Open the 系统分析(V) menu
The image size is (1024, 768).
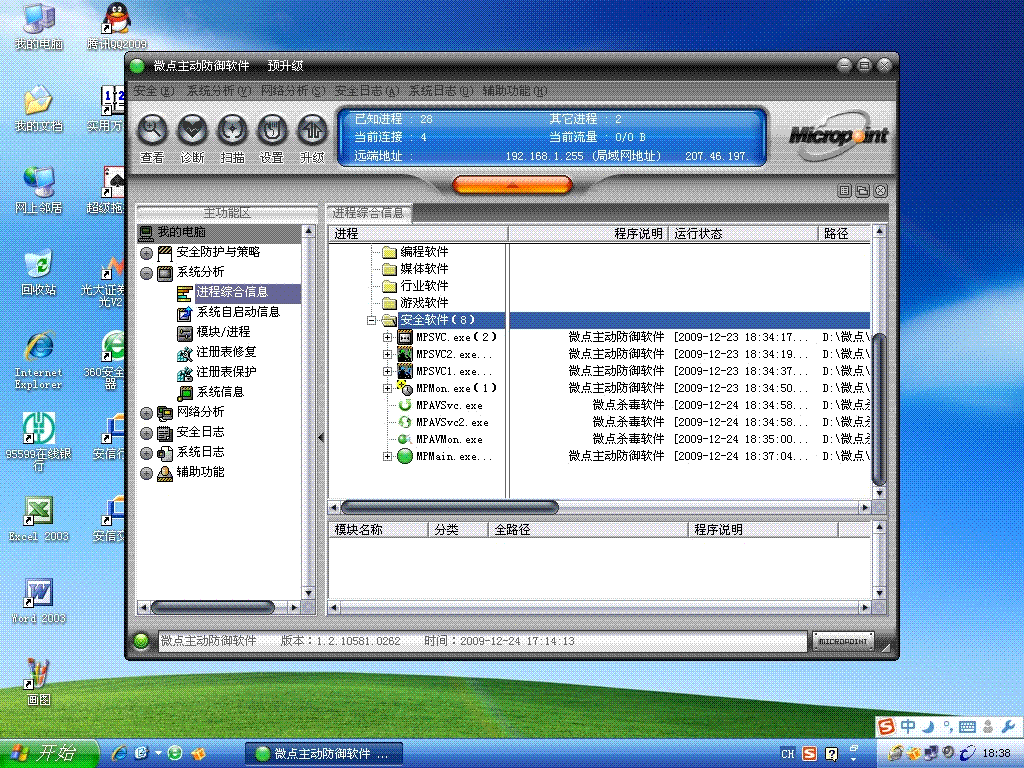click(x=219, y=91)
